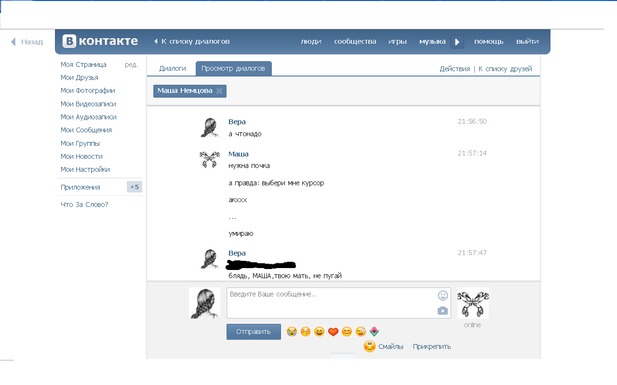
Task: Focus the Введите Ваше сообщение field
Action: (x=338, y=303)
